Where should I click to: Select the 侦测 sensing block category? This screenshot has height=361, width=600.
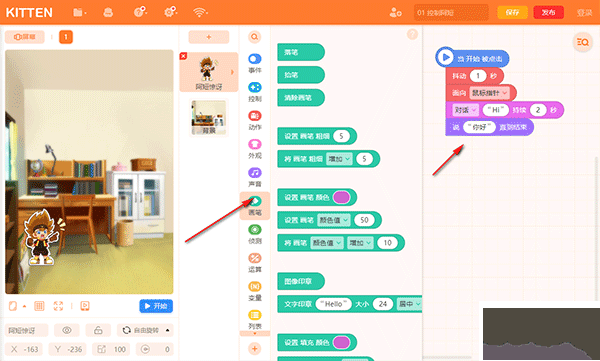tap(255, 234)
